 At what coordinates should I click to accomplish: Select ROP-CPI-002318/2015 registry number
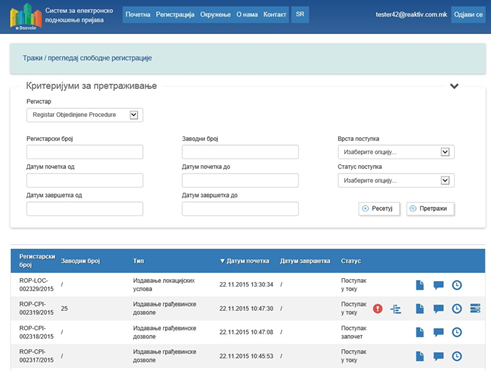click(x=36, y=332)
